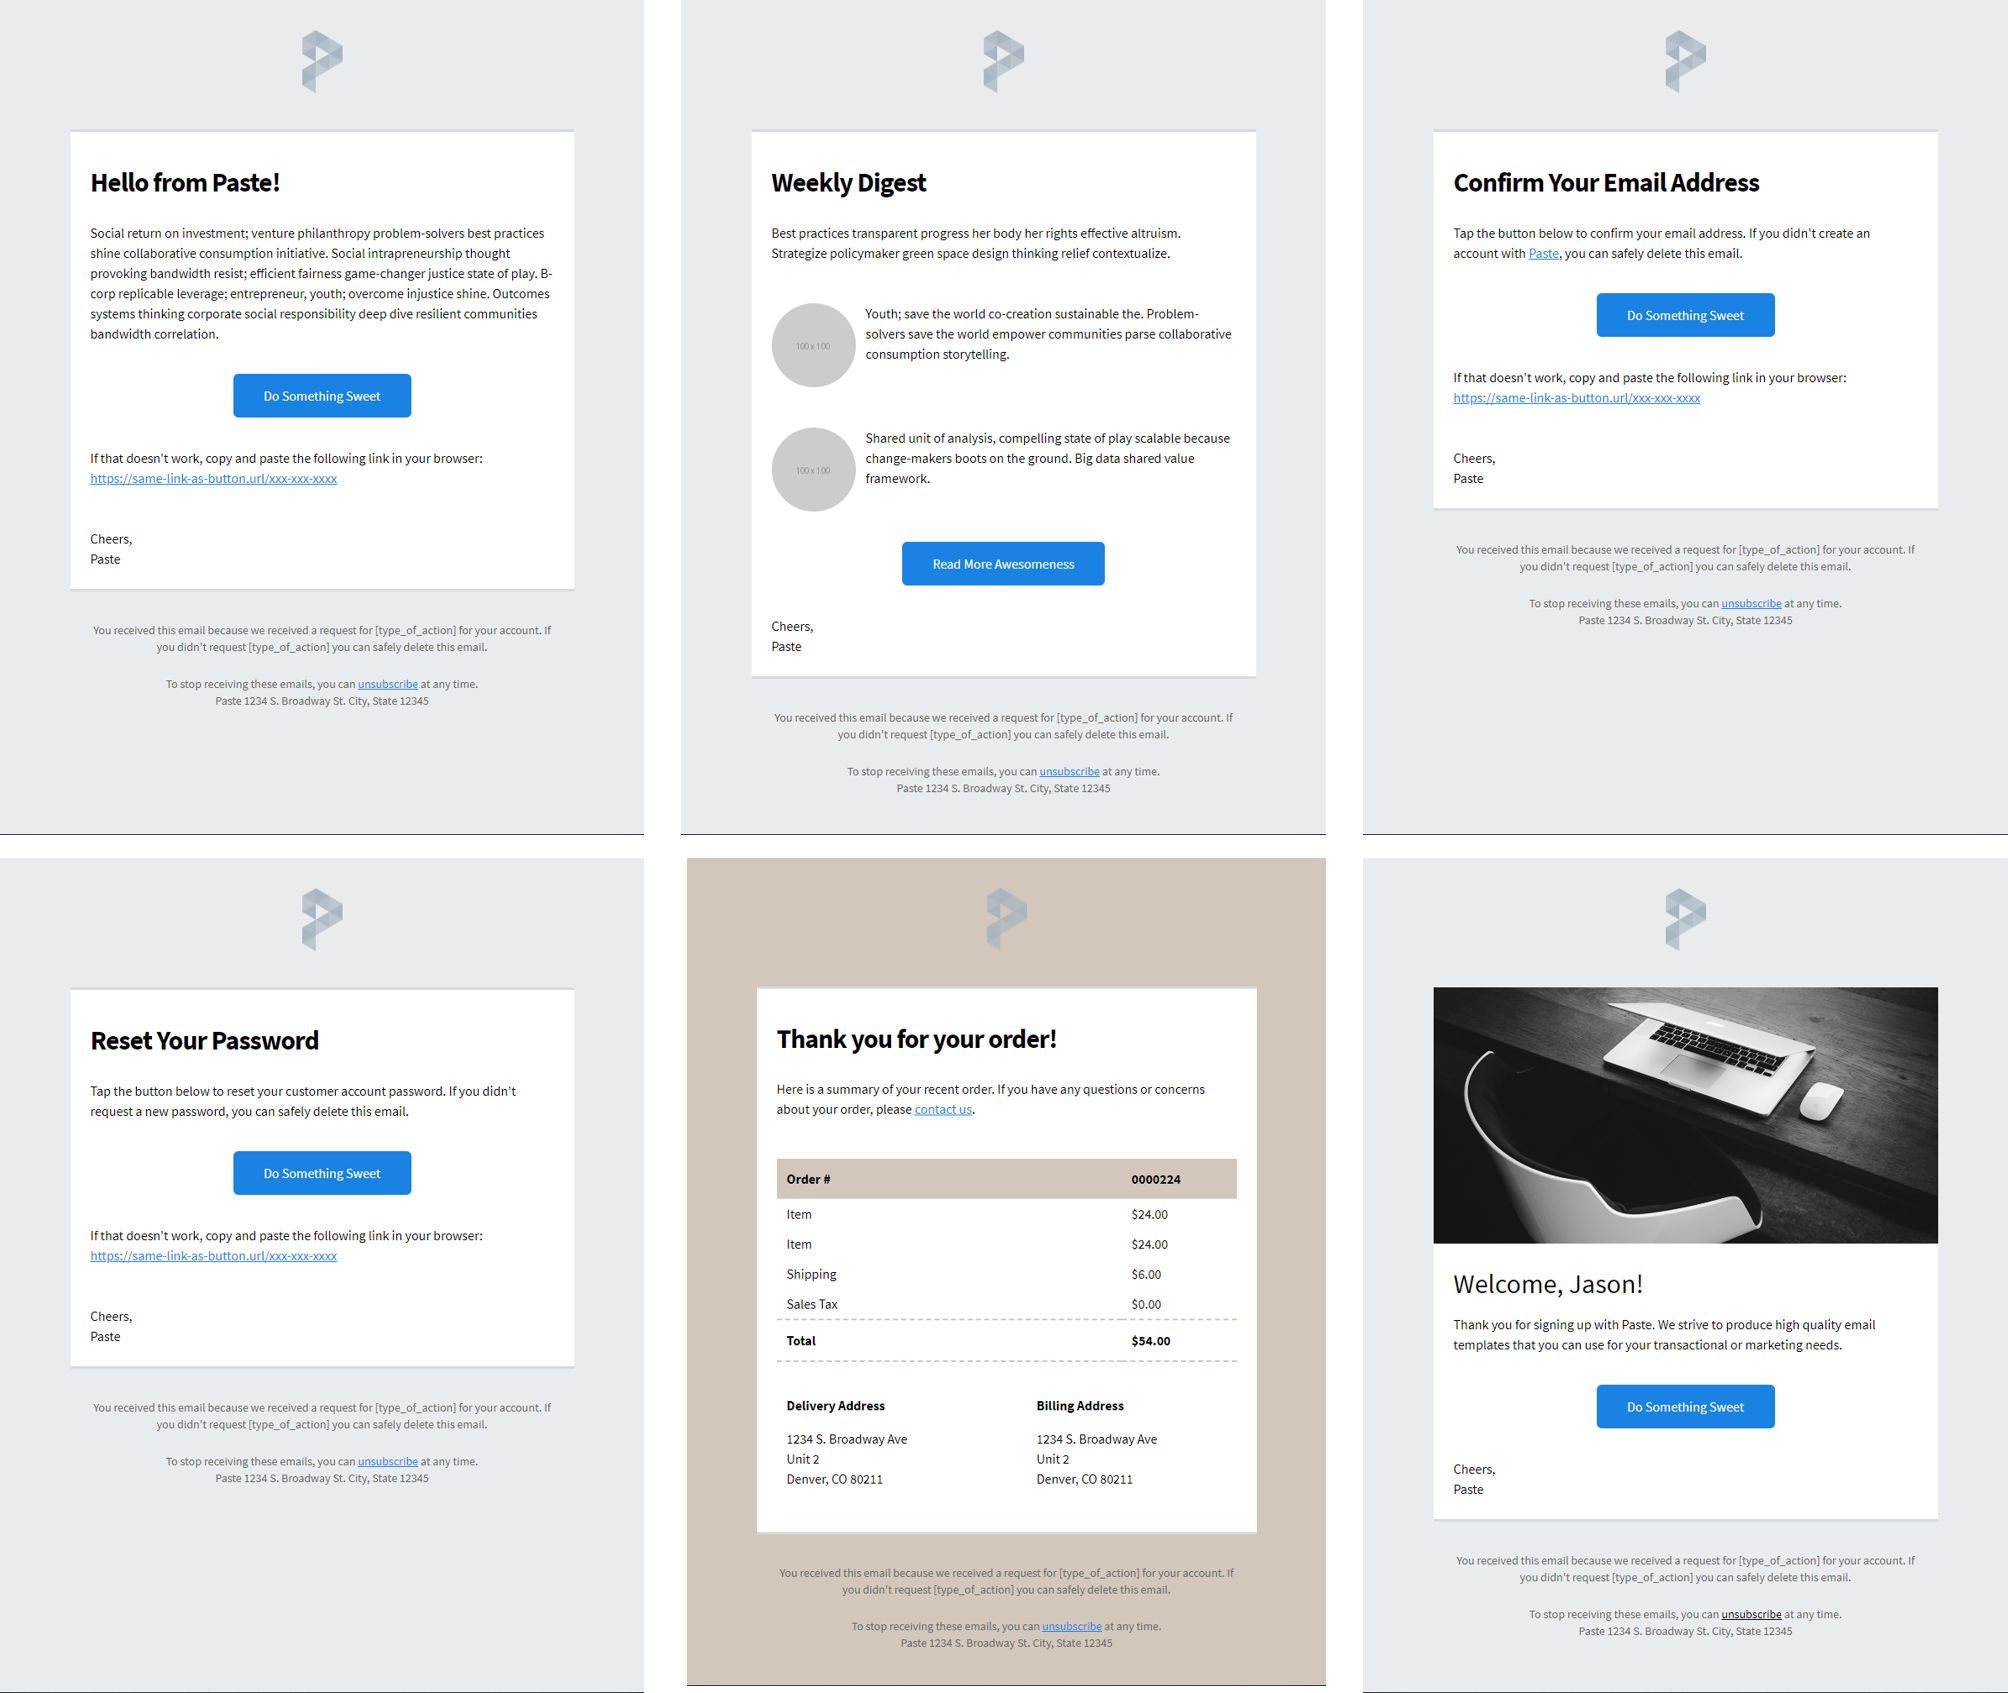Click the Paste logo icon top-left
The image size is (2008, 1693).
[x=321, y=60]
